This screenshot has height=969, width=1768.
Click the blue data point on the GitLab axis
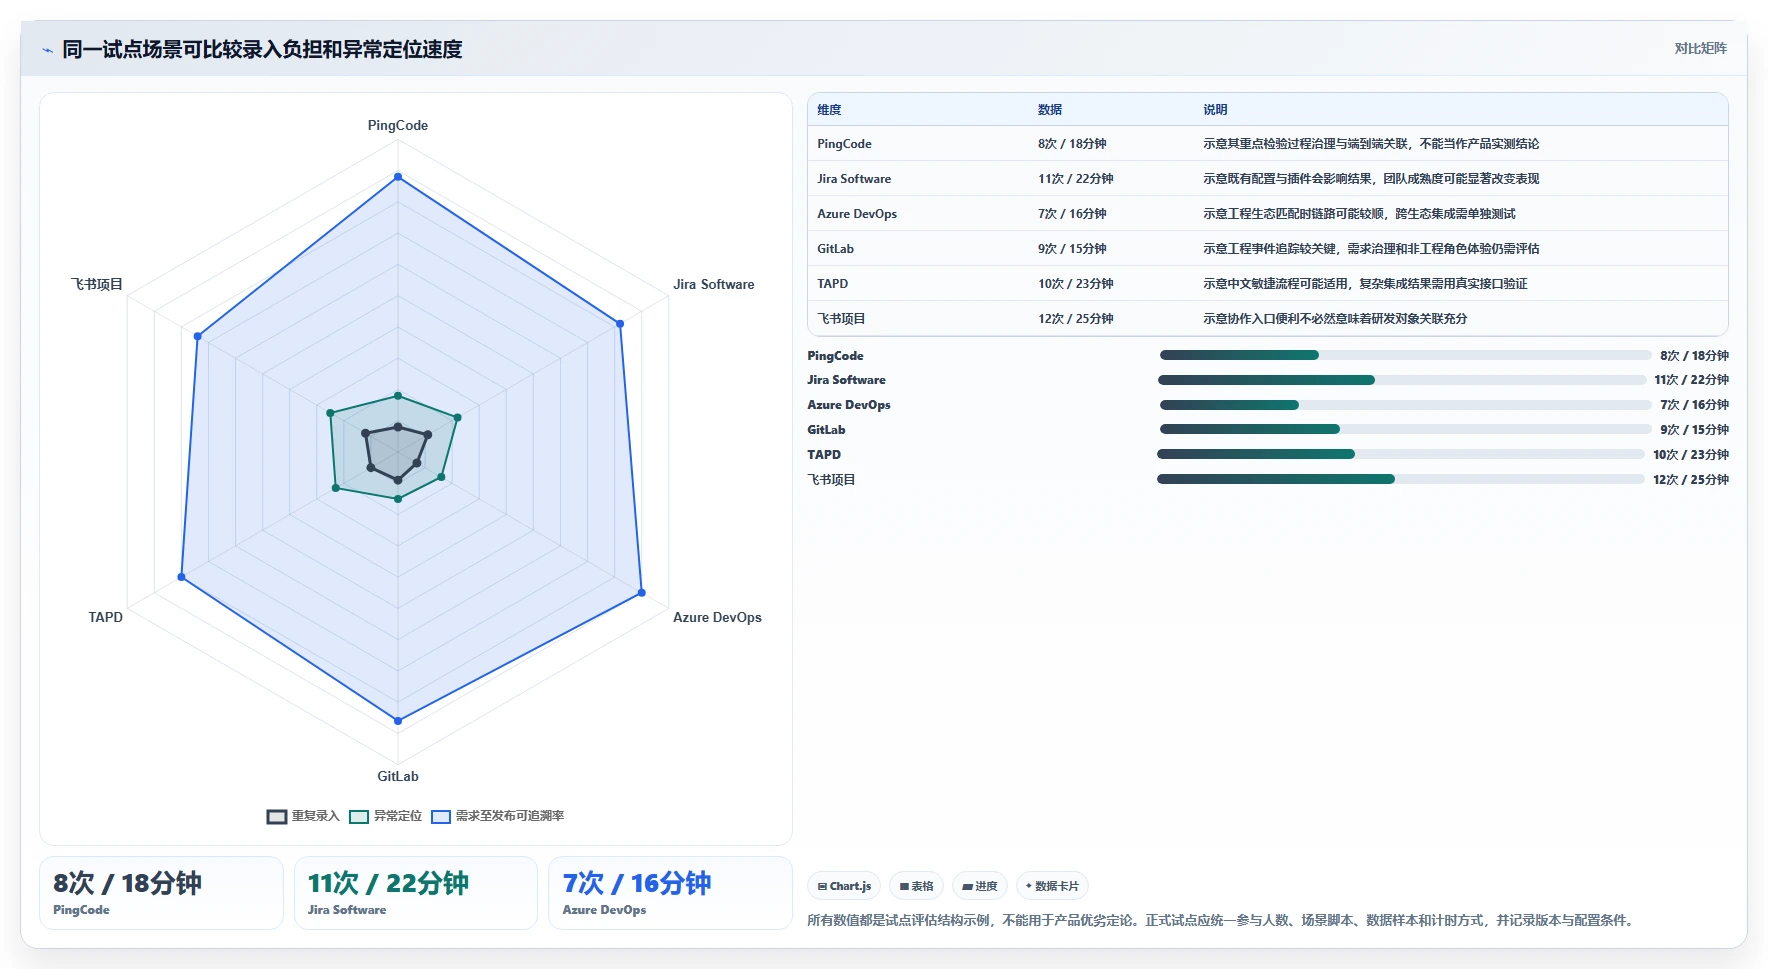(x=398, y=720)
